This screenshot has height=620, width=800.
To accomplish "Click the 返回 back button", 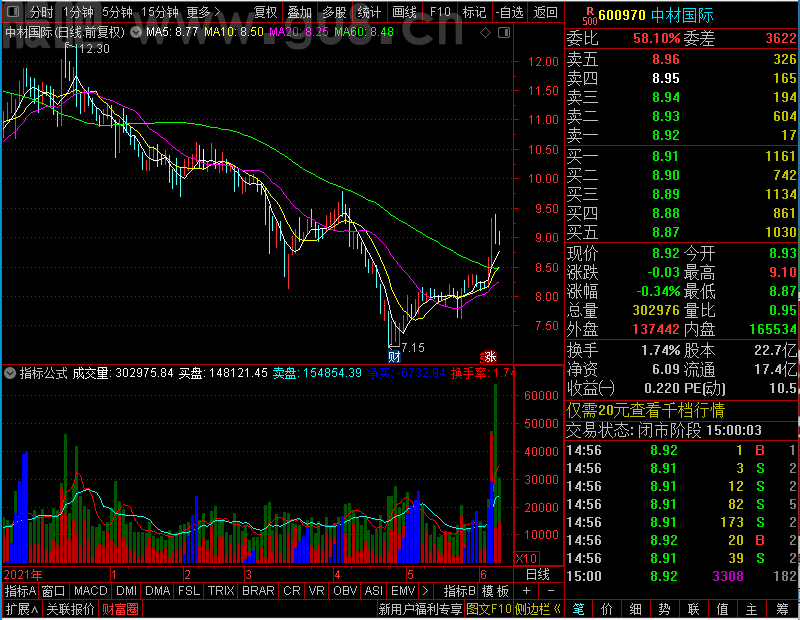I will 545,12.
